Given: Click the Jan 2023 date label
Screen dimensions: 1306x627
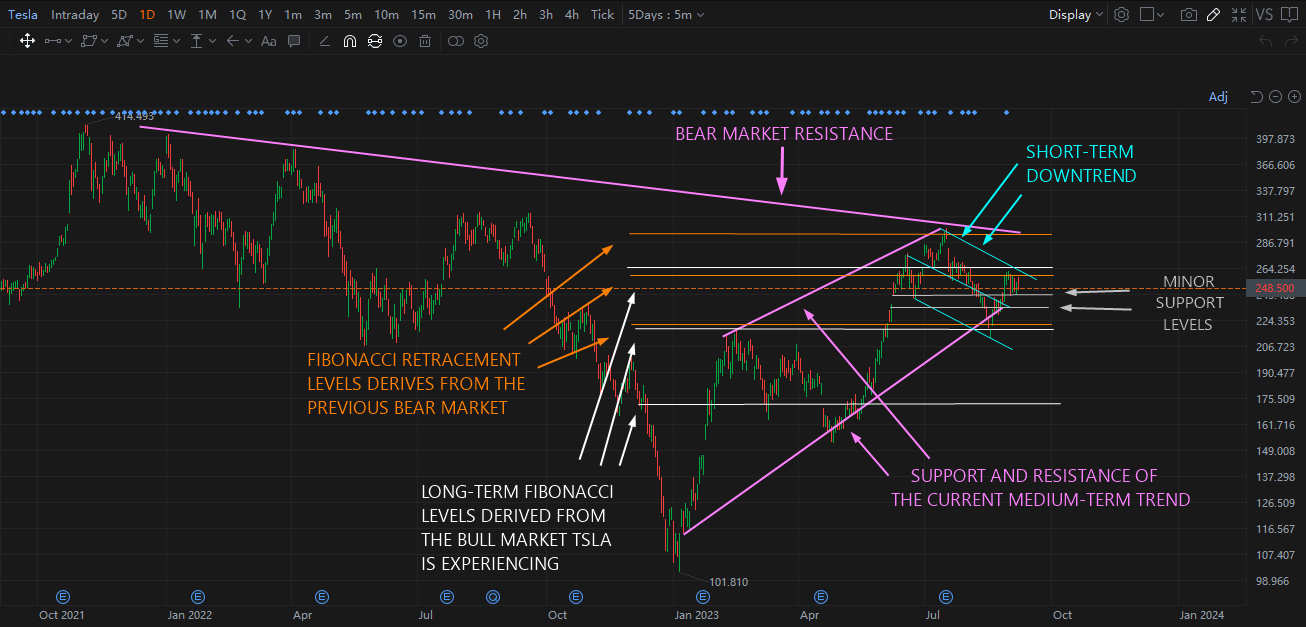Looking at the screenshot, I should click(x=697, y=616).
